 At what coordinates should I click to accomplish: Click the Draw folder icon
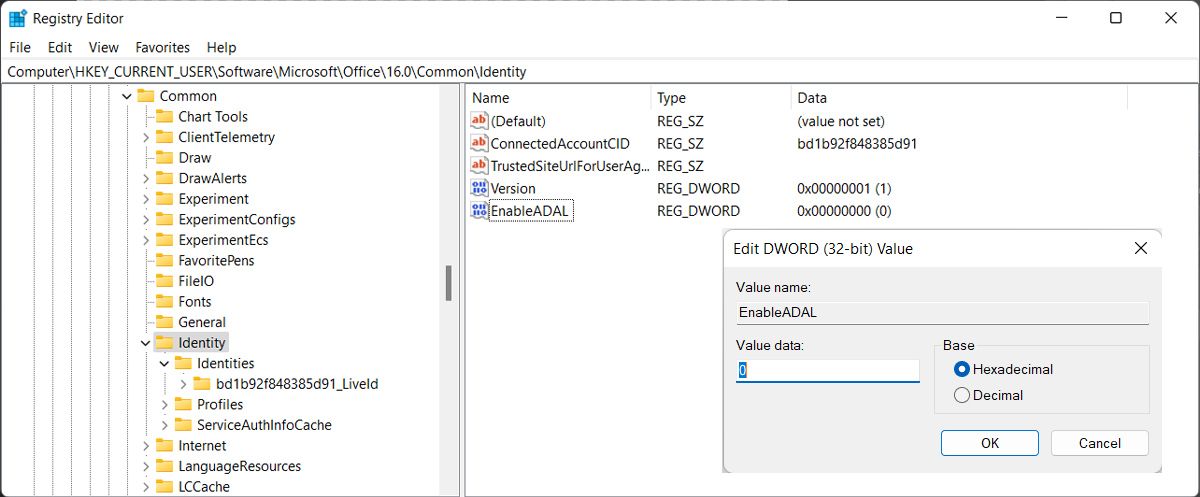[x=165, y=158]
